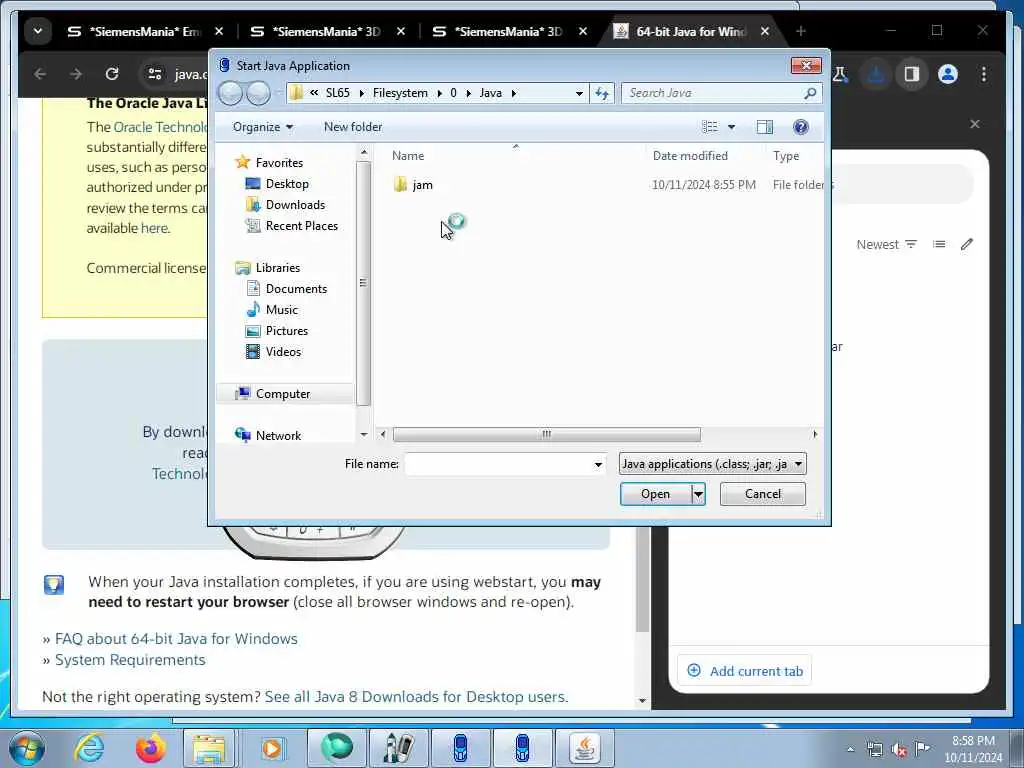
Task: Open the Newest sort option in side panel
Action: point(886,244)
